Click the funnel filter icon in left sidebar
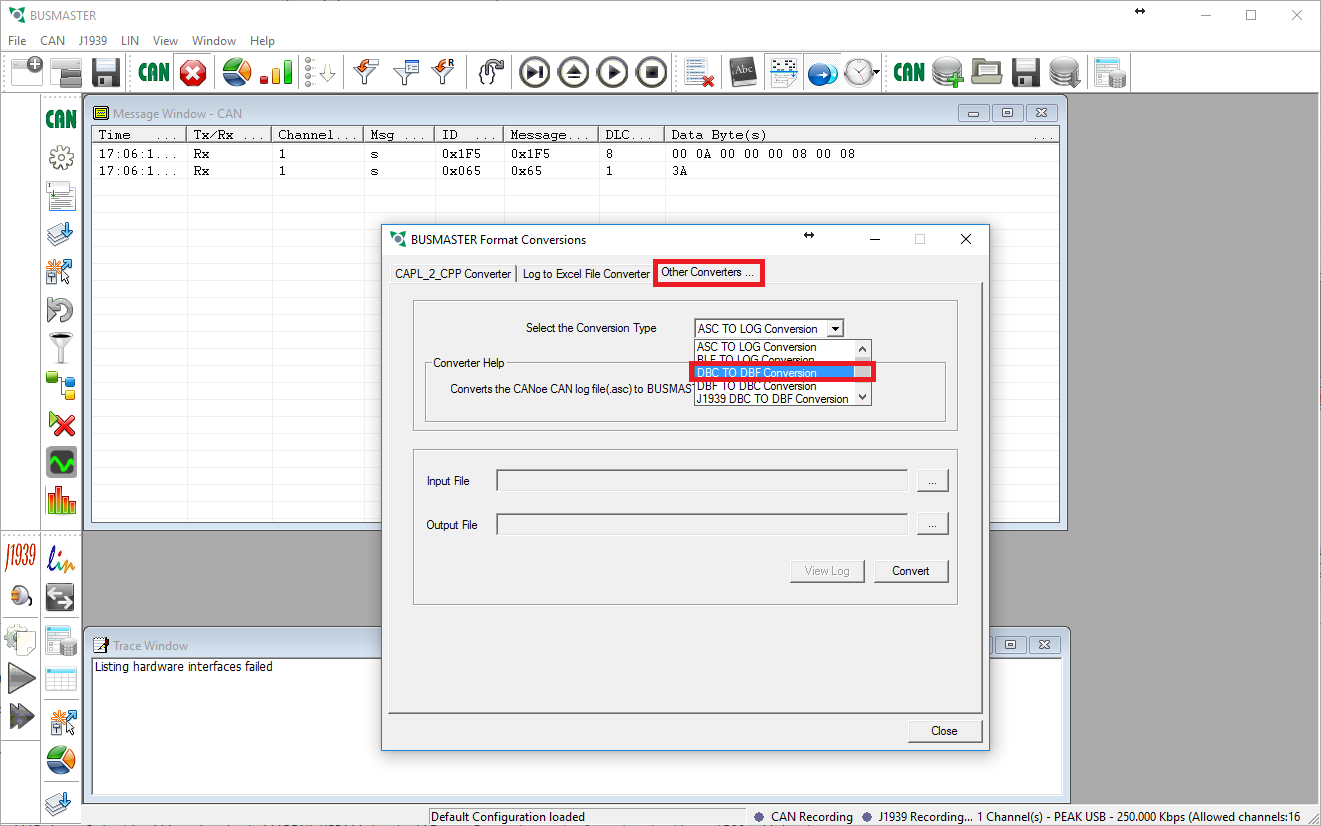 (x=61, y=347)
